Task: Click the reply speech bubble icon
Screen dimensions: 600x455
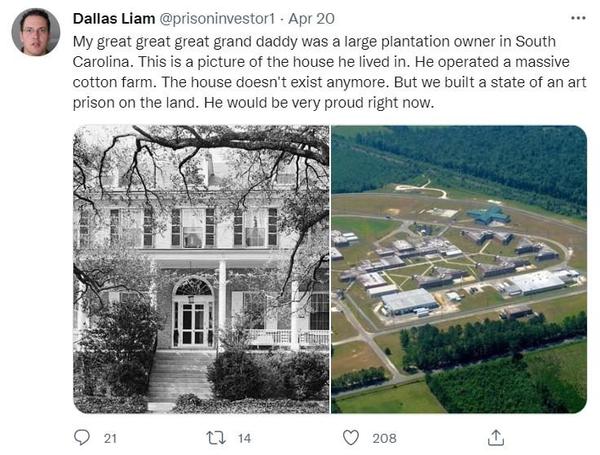Action: tap(82, 437)
